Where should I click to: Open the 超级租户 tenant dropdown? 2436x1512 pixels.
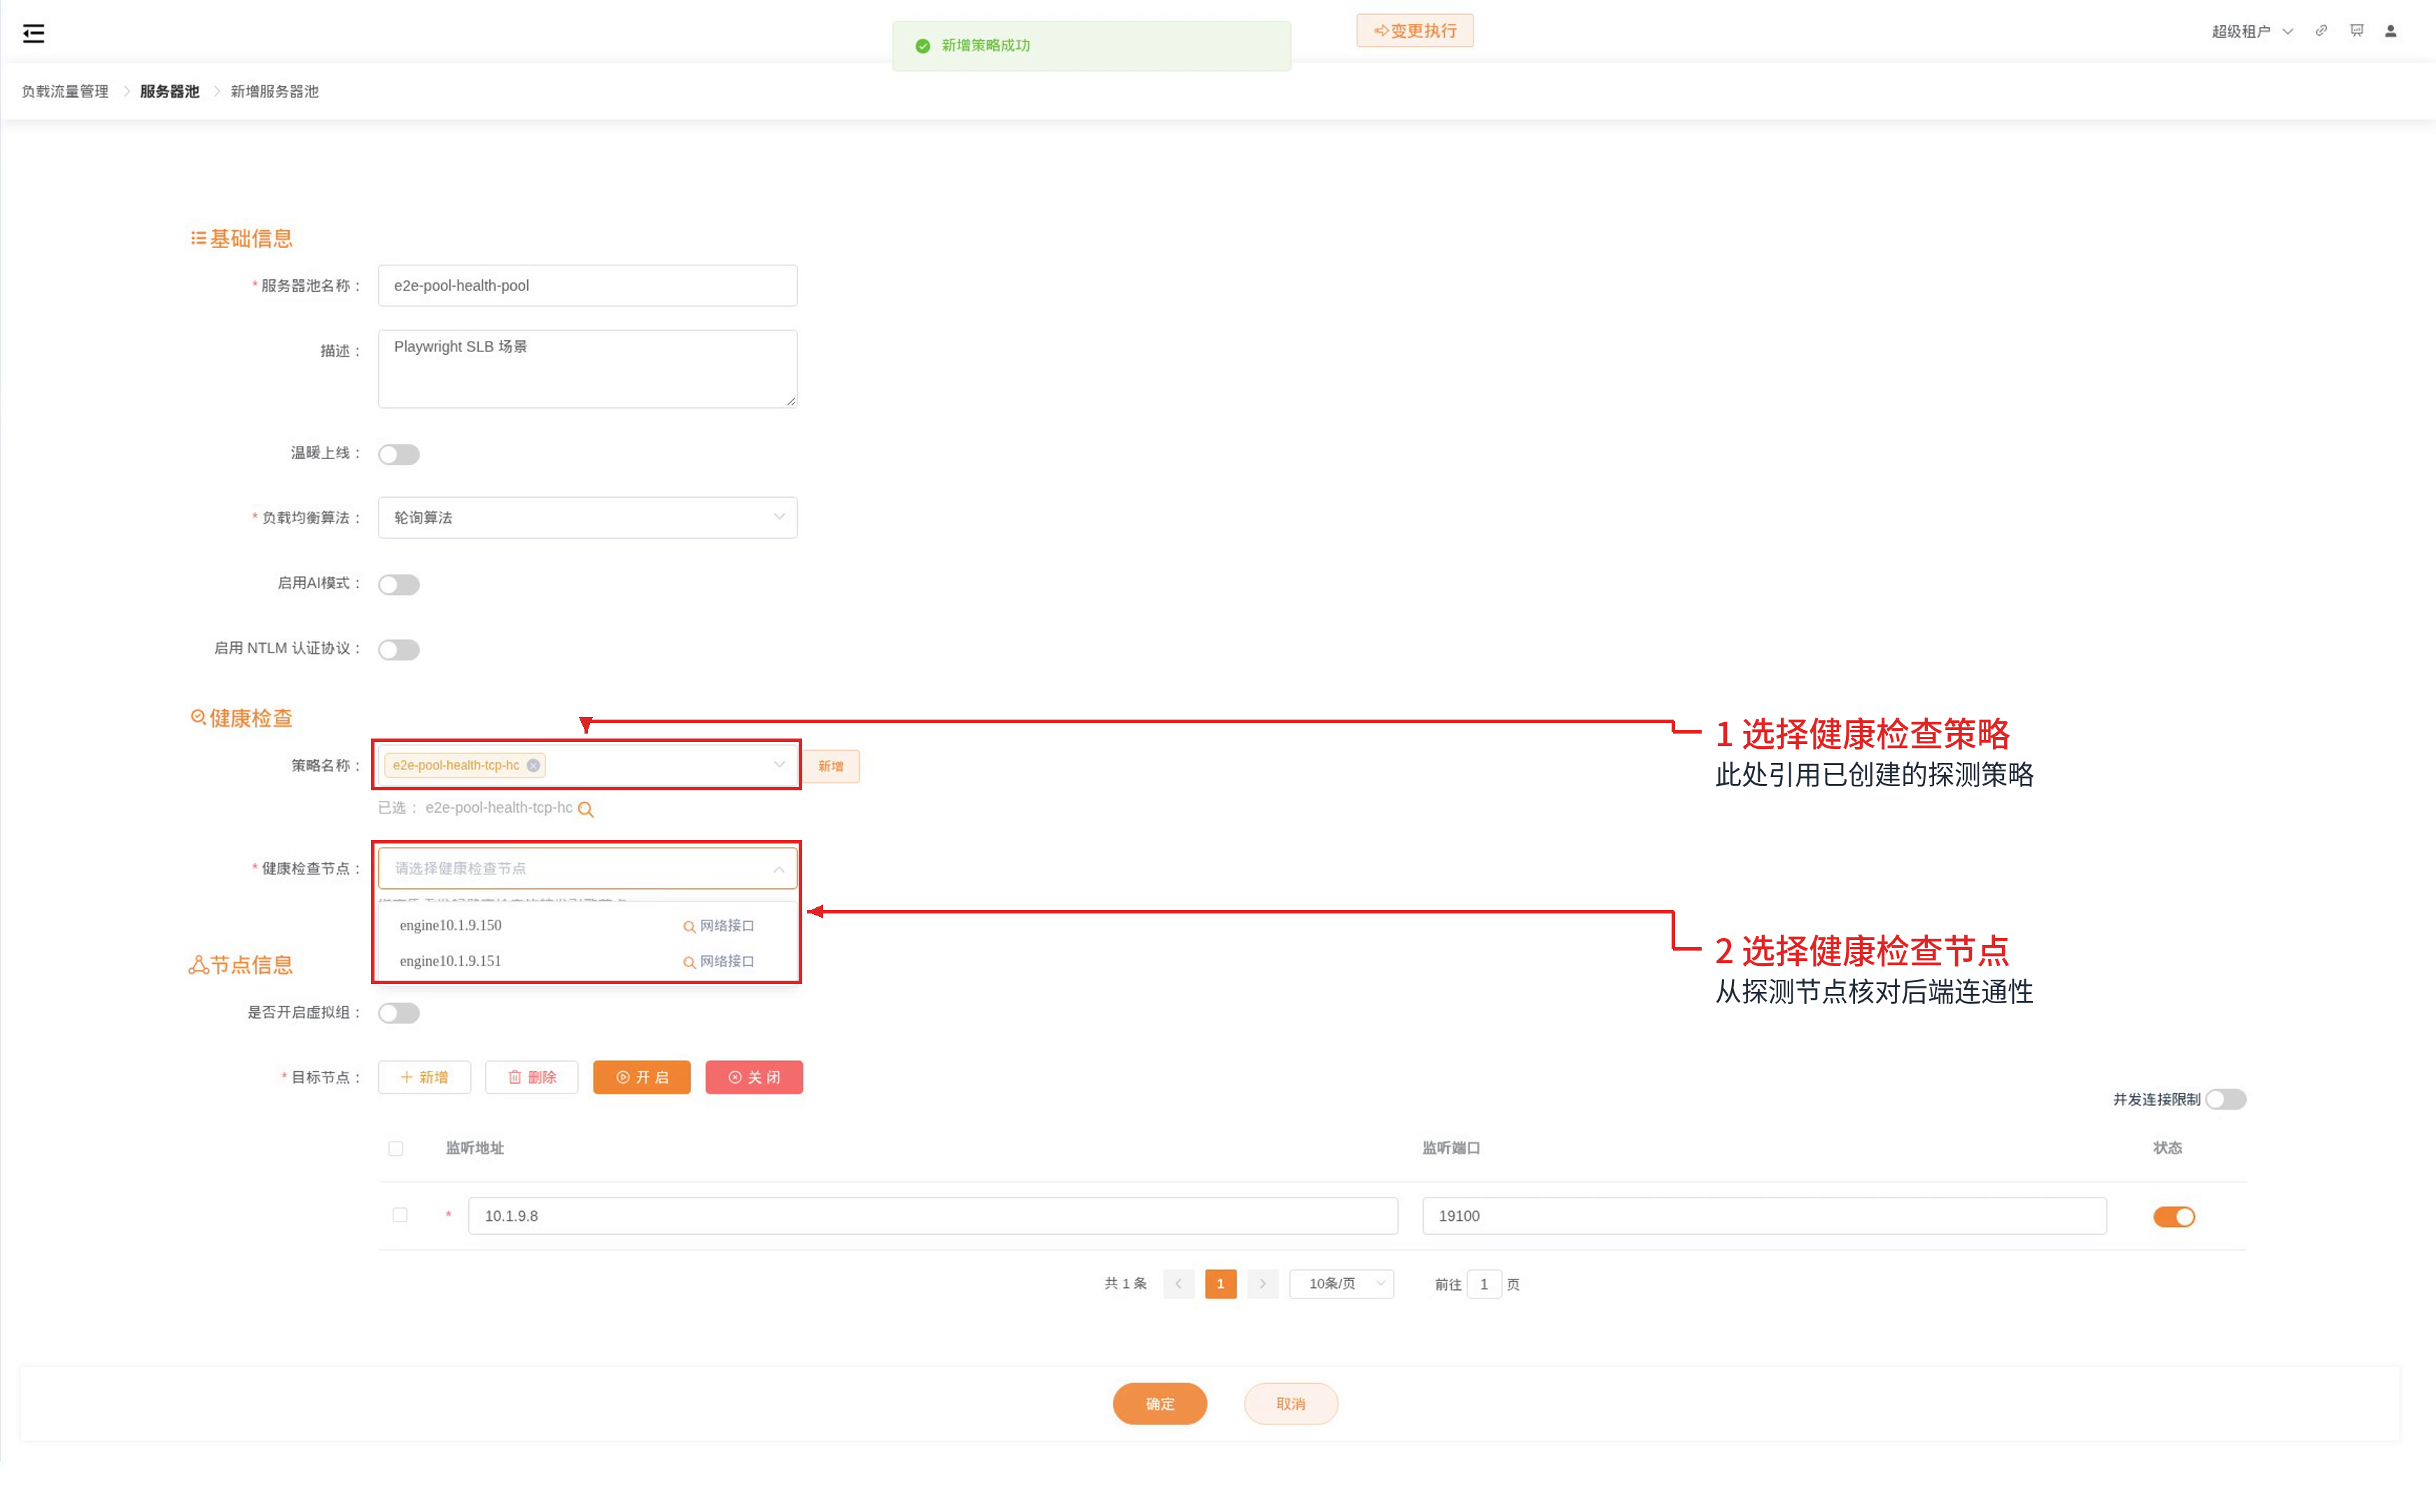tap(2252, 31)
